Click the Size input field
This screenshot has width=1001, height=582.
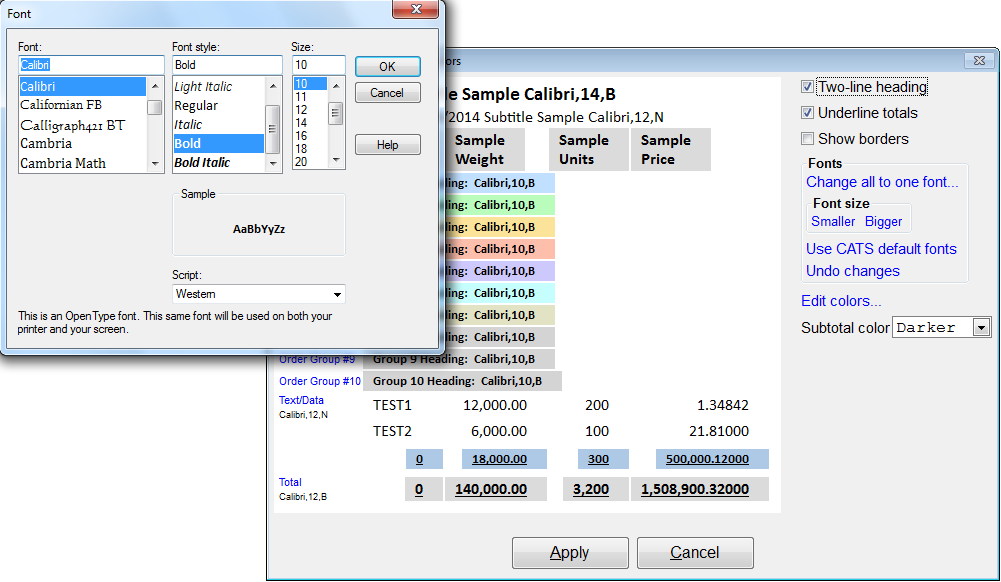point(319,65)
